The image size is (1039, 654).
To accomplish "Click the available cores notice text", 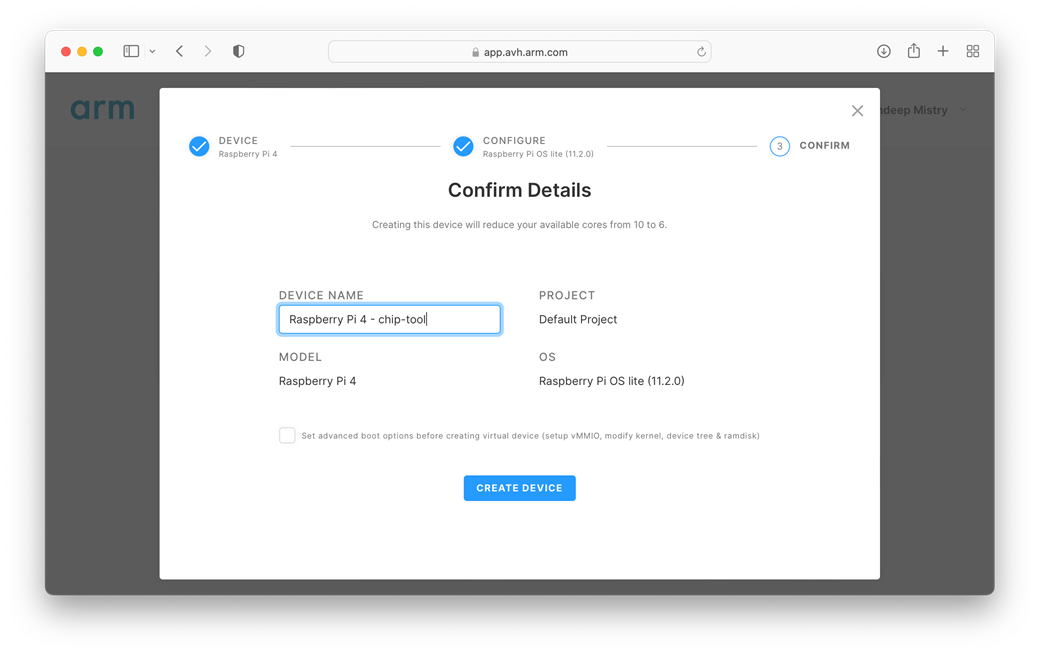I will [x=520, y=225].
